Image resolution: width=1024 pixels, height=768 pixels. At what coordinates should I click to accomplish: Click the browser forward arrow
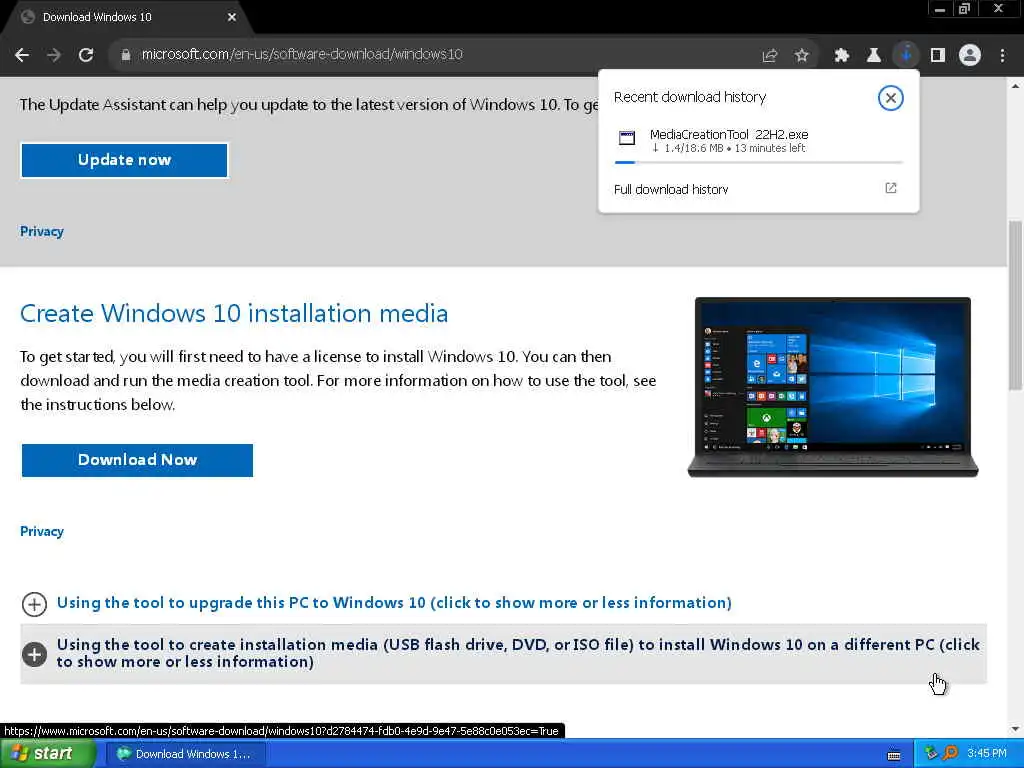54,56
